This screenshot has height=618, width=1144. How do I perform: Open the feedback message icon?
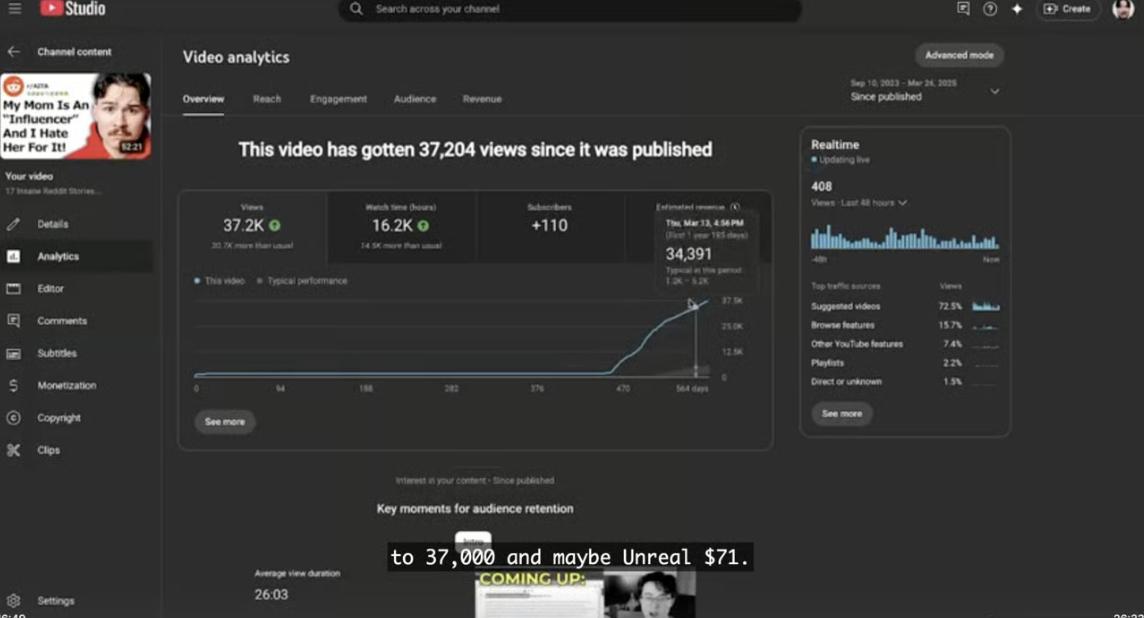tap(963, 9)
